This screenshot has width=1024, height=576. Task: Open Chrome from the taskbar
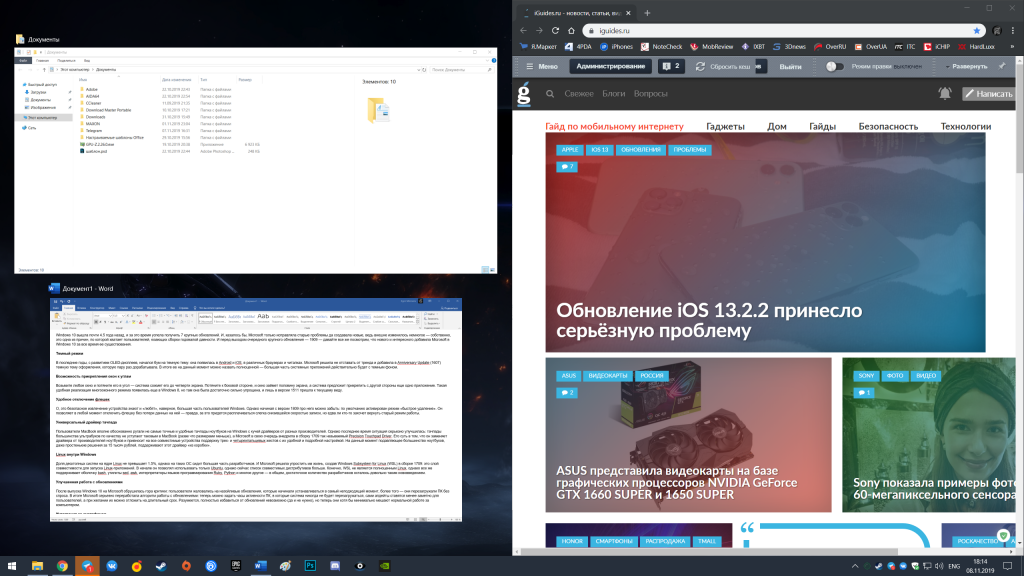click(62, 566)
